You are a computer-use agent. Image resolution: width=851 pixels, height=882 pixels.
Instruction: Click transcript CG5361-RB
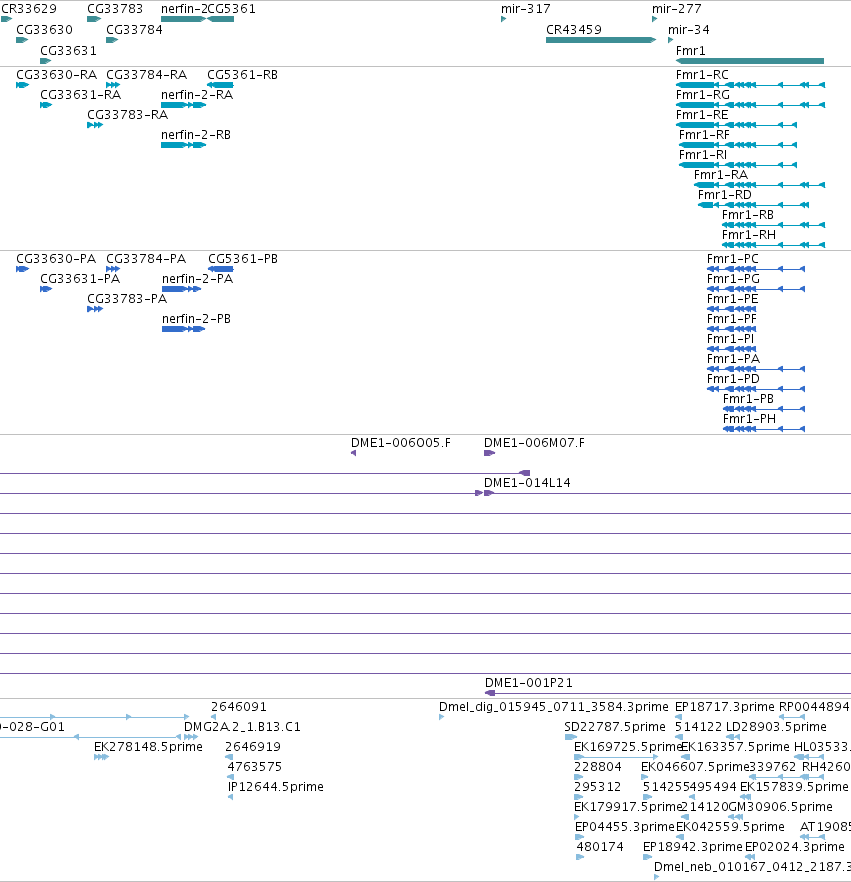pyautogui.click(x=220, y=85)
